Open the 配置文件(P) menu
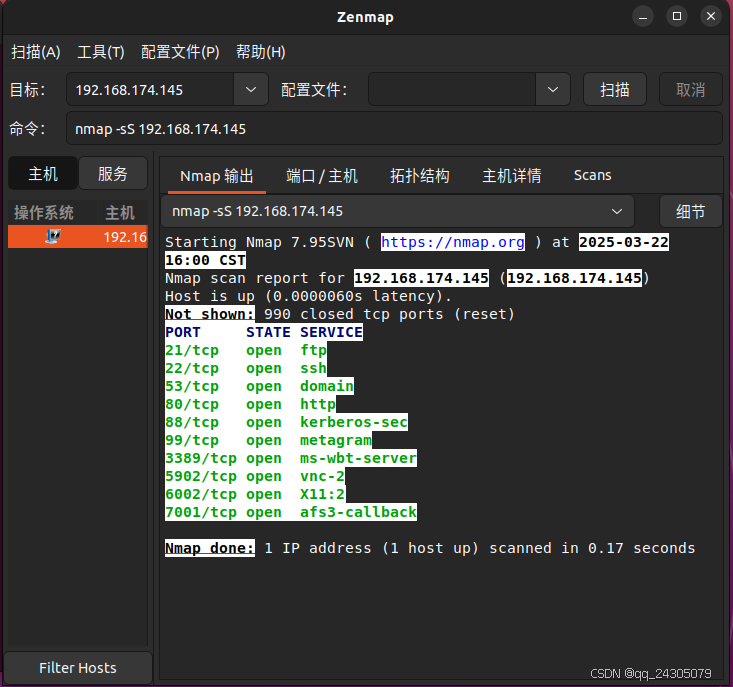Image resolution: width=733 pixels, height=687 pixels. coord(180,52)
